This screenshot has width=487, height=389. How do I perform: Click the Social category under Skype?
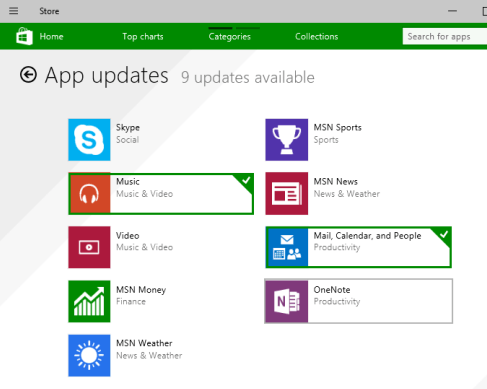click(127, 140)
